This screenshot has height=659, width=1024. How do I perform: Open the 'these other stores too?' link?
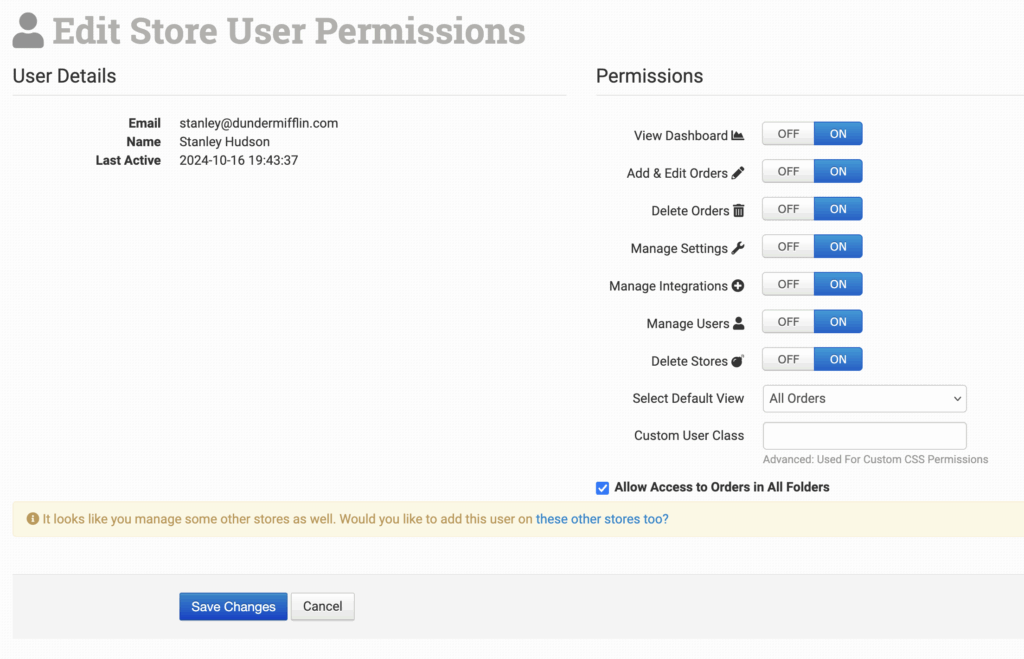tap(602, 519)
